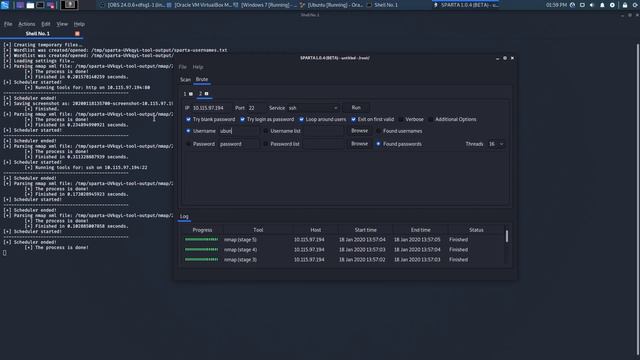Click the IP address input field
Viewport: 640px width, 360px height.
pyautogui.click(x=211, y=108)
